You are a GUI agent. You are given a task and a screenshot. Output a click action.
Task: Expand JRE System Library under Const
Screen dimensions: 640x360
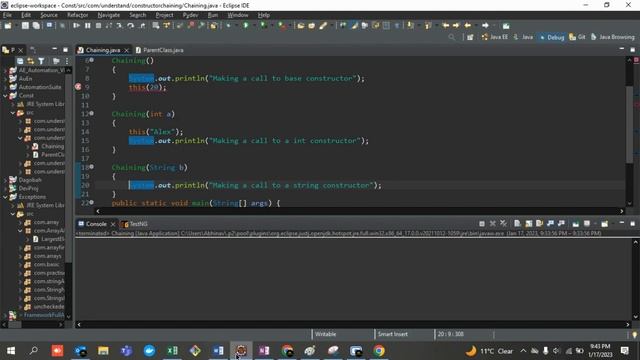point(13,104)
